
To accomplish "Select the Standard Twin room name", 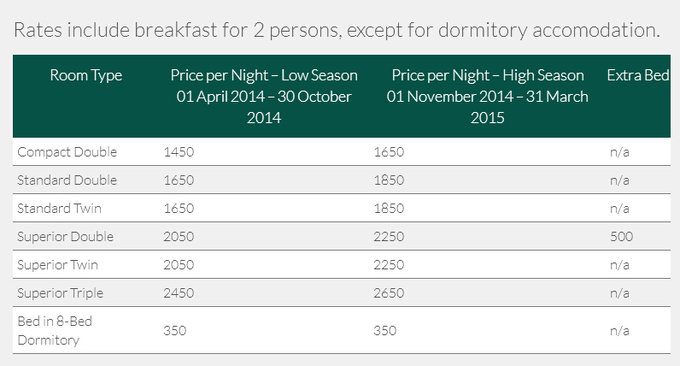I will 59,208.
